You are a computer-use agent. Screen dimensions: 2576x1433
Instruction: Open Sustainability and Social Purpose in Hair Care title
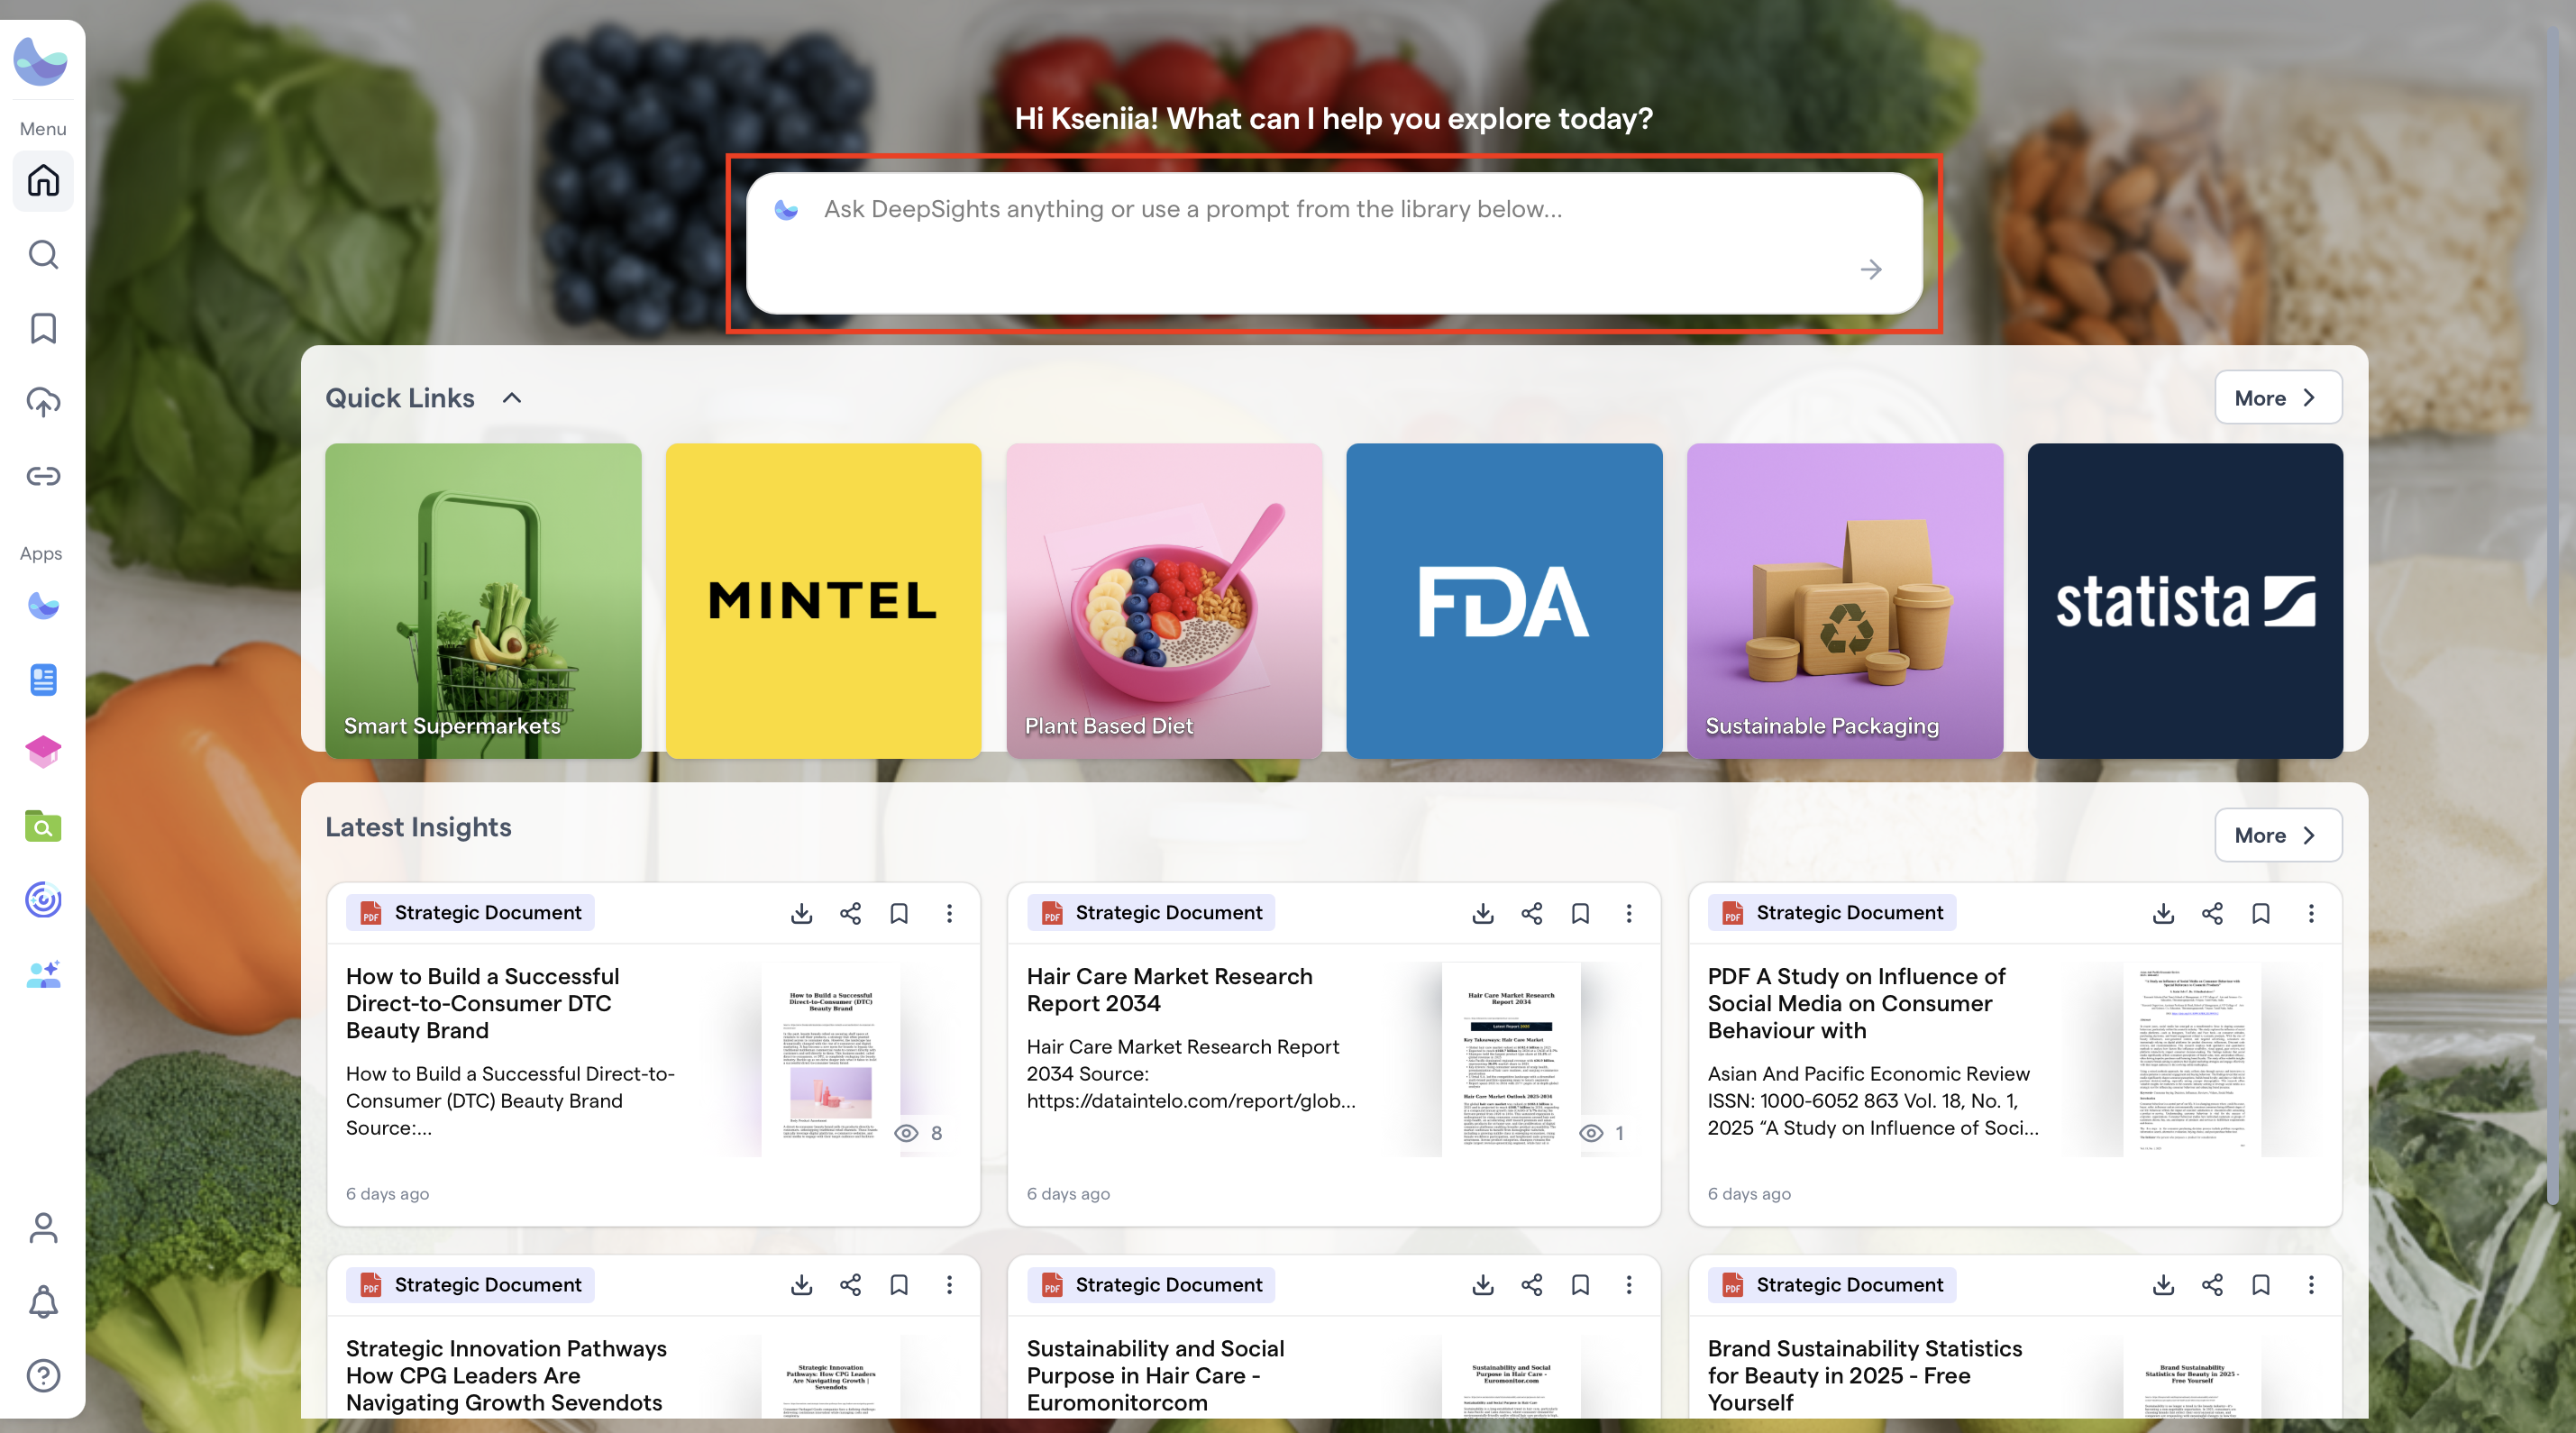(x=1155, y=1375)
